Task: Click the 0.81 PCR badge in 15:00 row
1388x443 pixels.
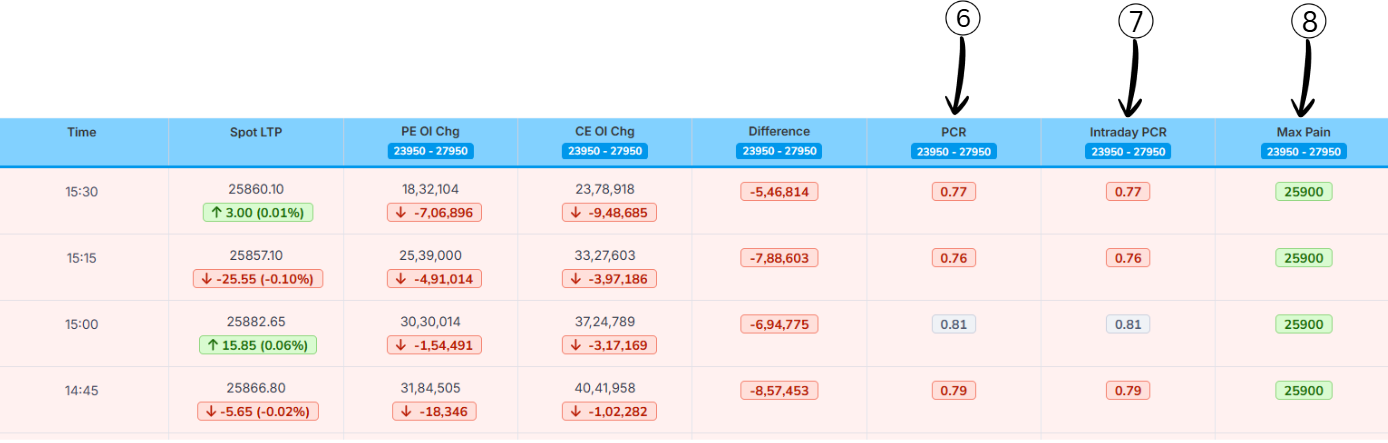Action: click(953, 324)
